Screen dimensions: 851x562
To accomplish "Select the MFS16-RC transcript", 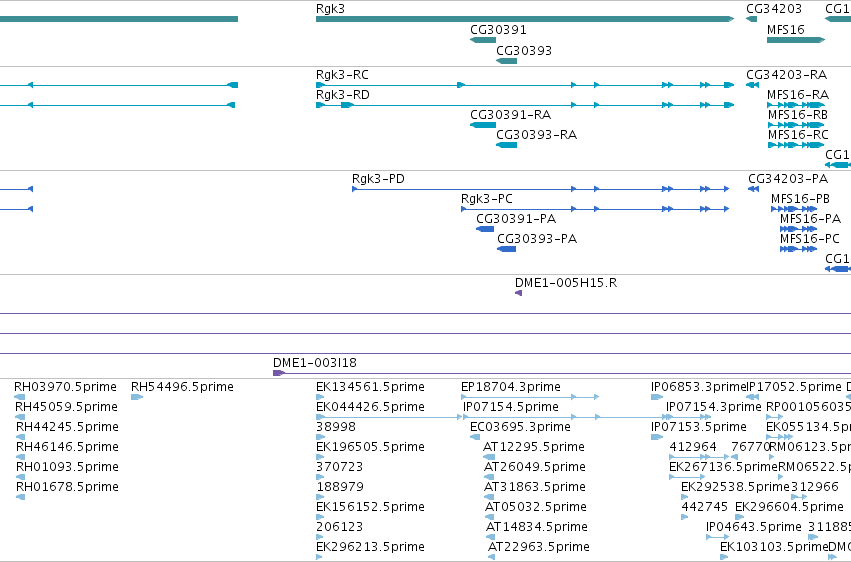I will click(796, 145).
